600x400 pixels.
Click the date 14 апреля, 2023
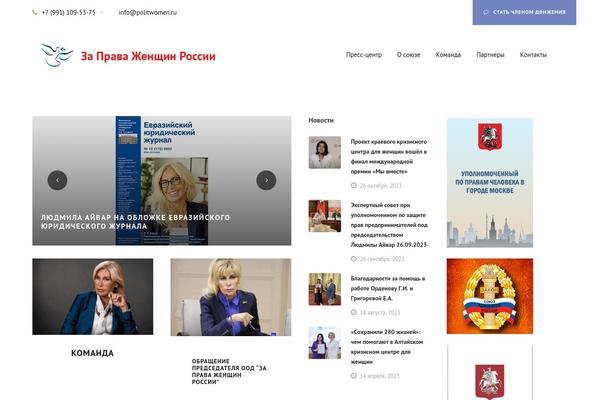pos(380,376)
